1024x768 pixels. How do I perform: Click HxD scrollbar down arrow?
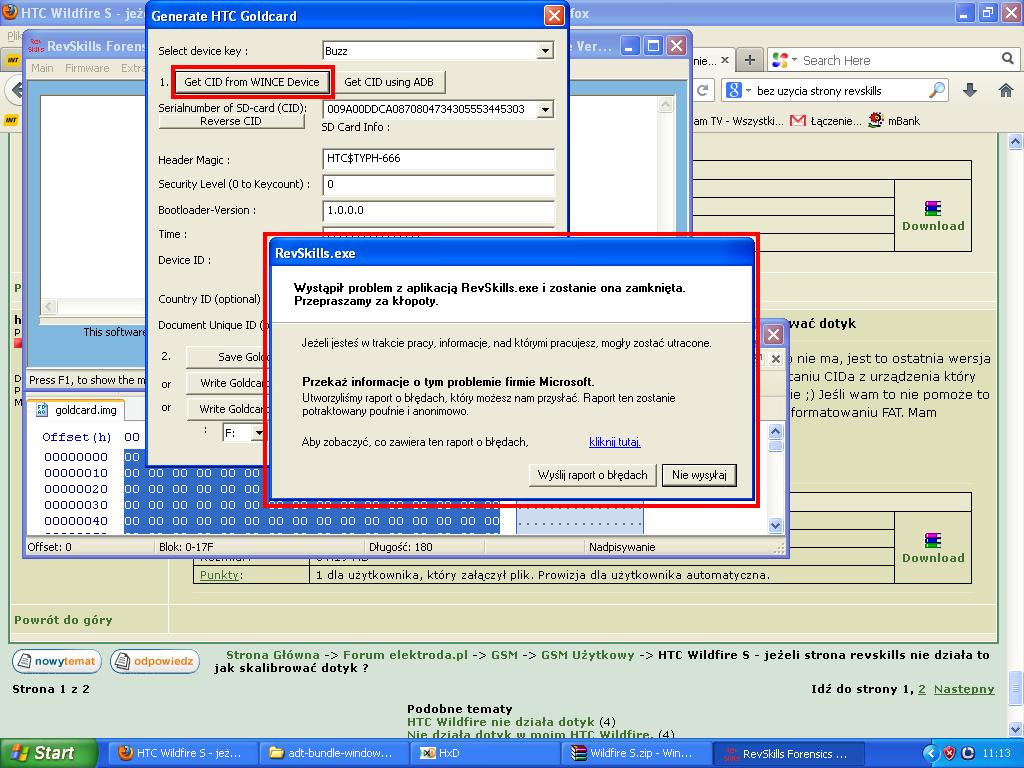[x=775, y=525]
